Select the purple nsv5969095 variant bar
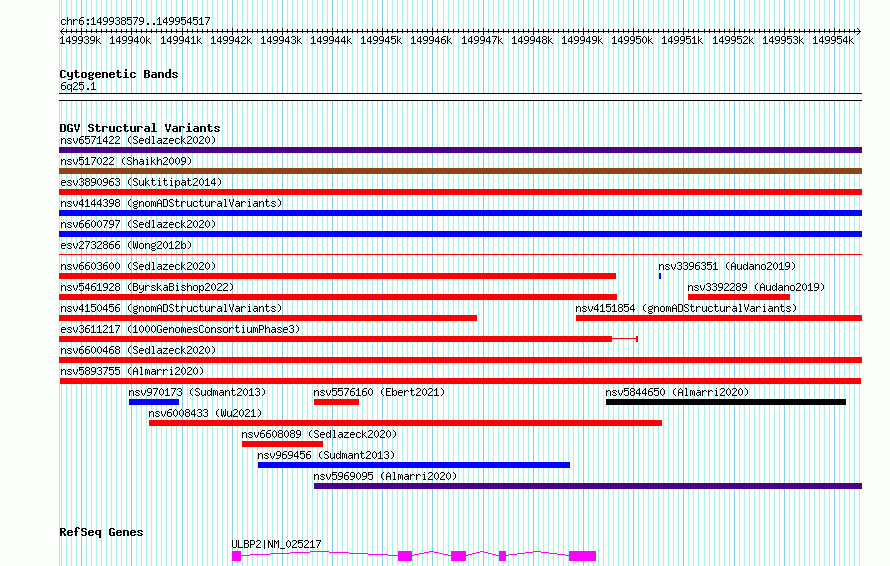The image size is (890, 566). [x=588, y=486]
